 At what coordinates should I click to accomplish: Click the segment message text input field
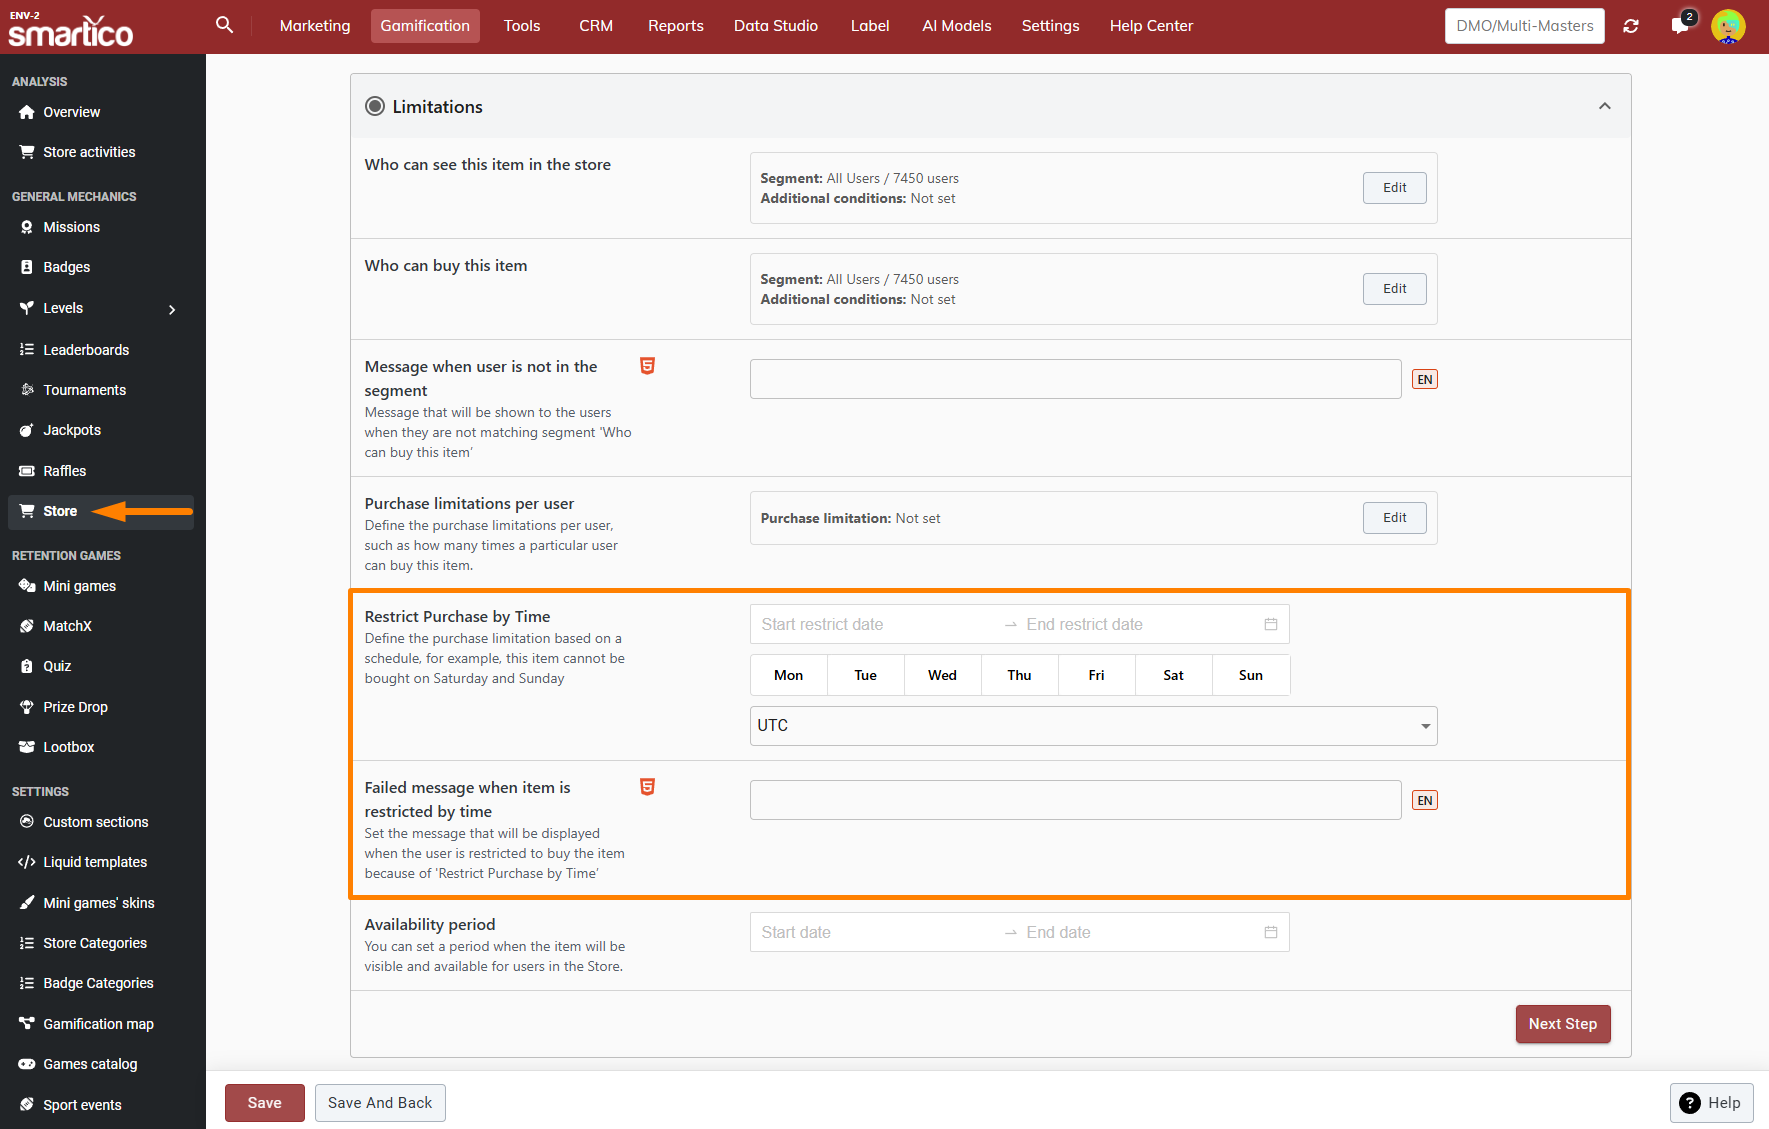[1075, 379]
